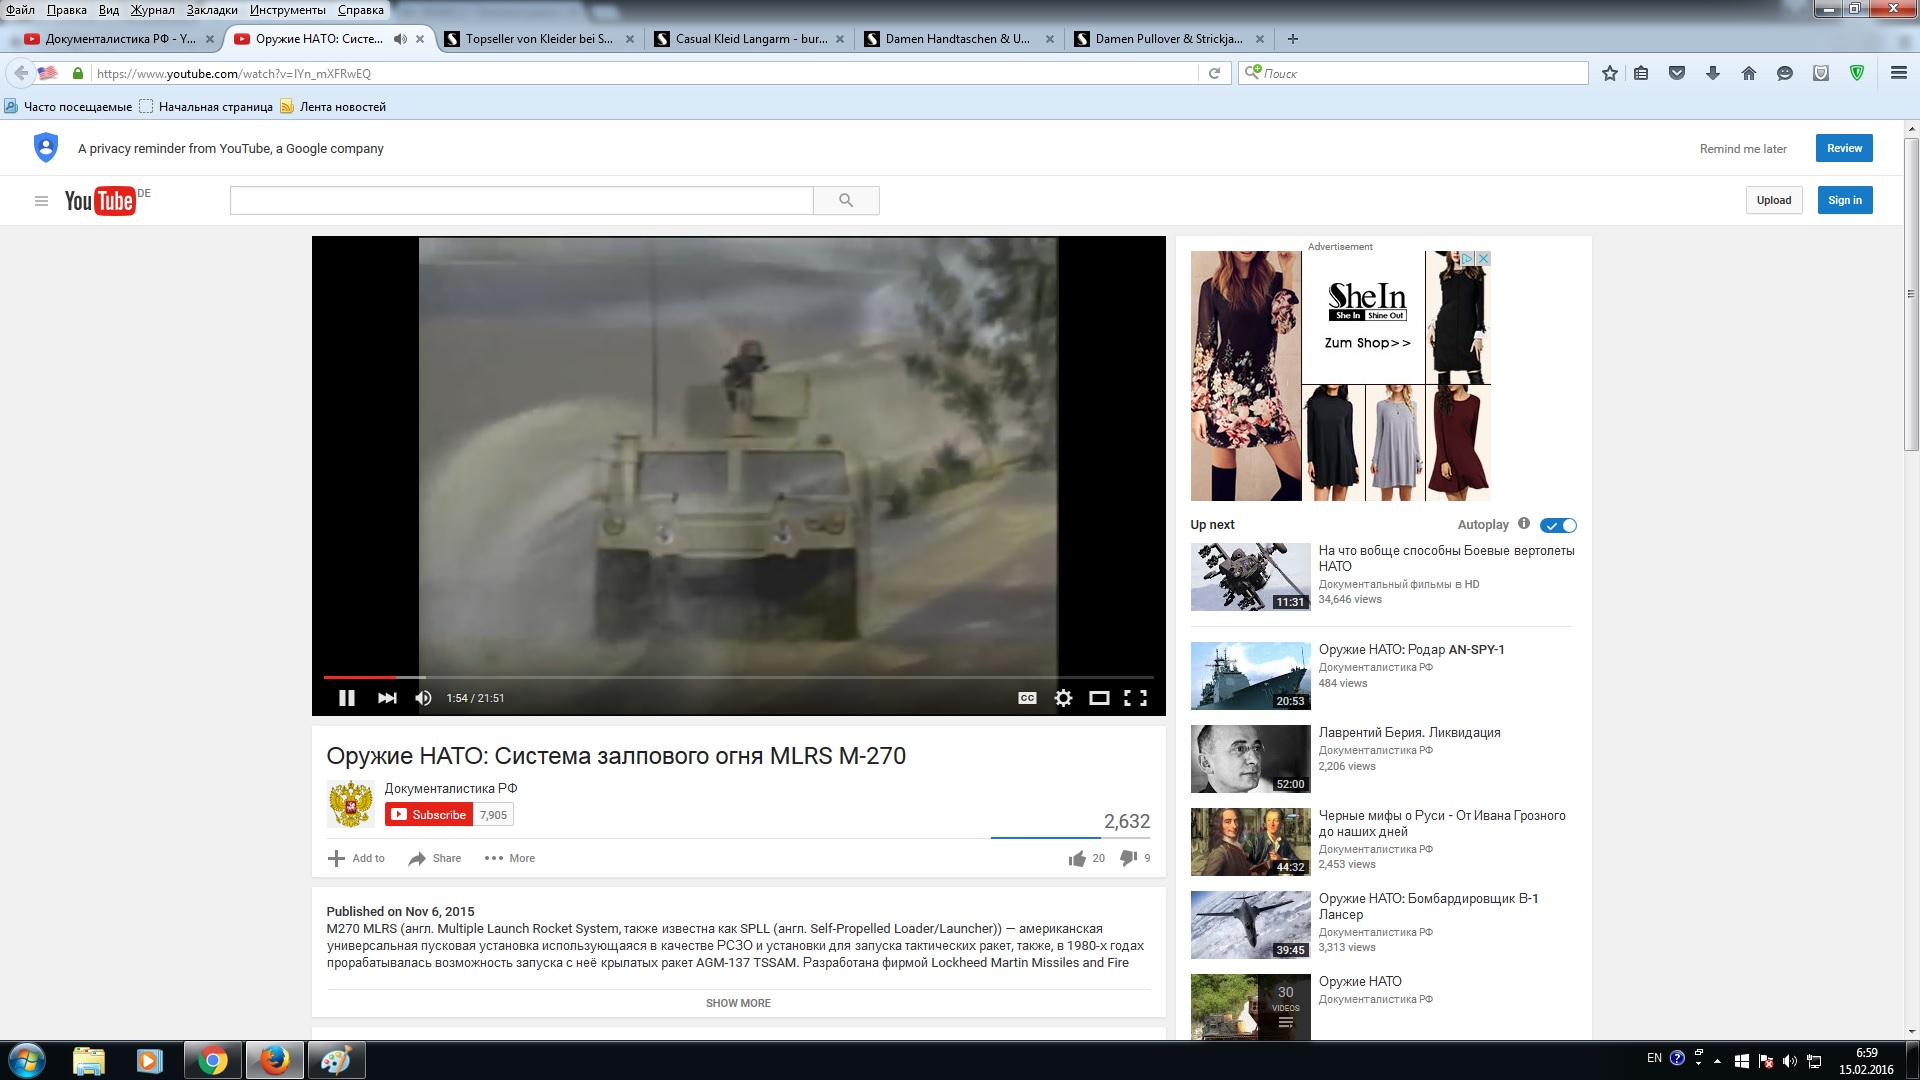Open the More actions dropdown
This screenshot has height=1080, width=1920.
(510, 858)
